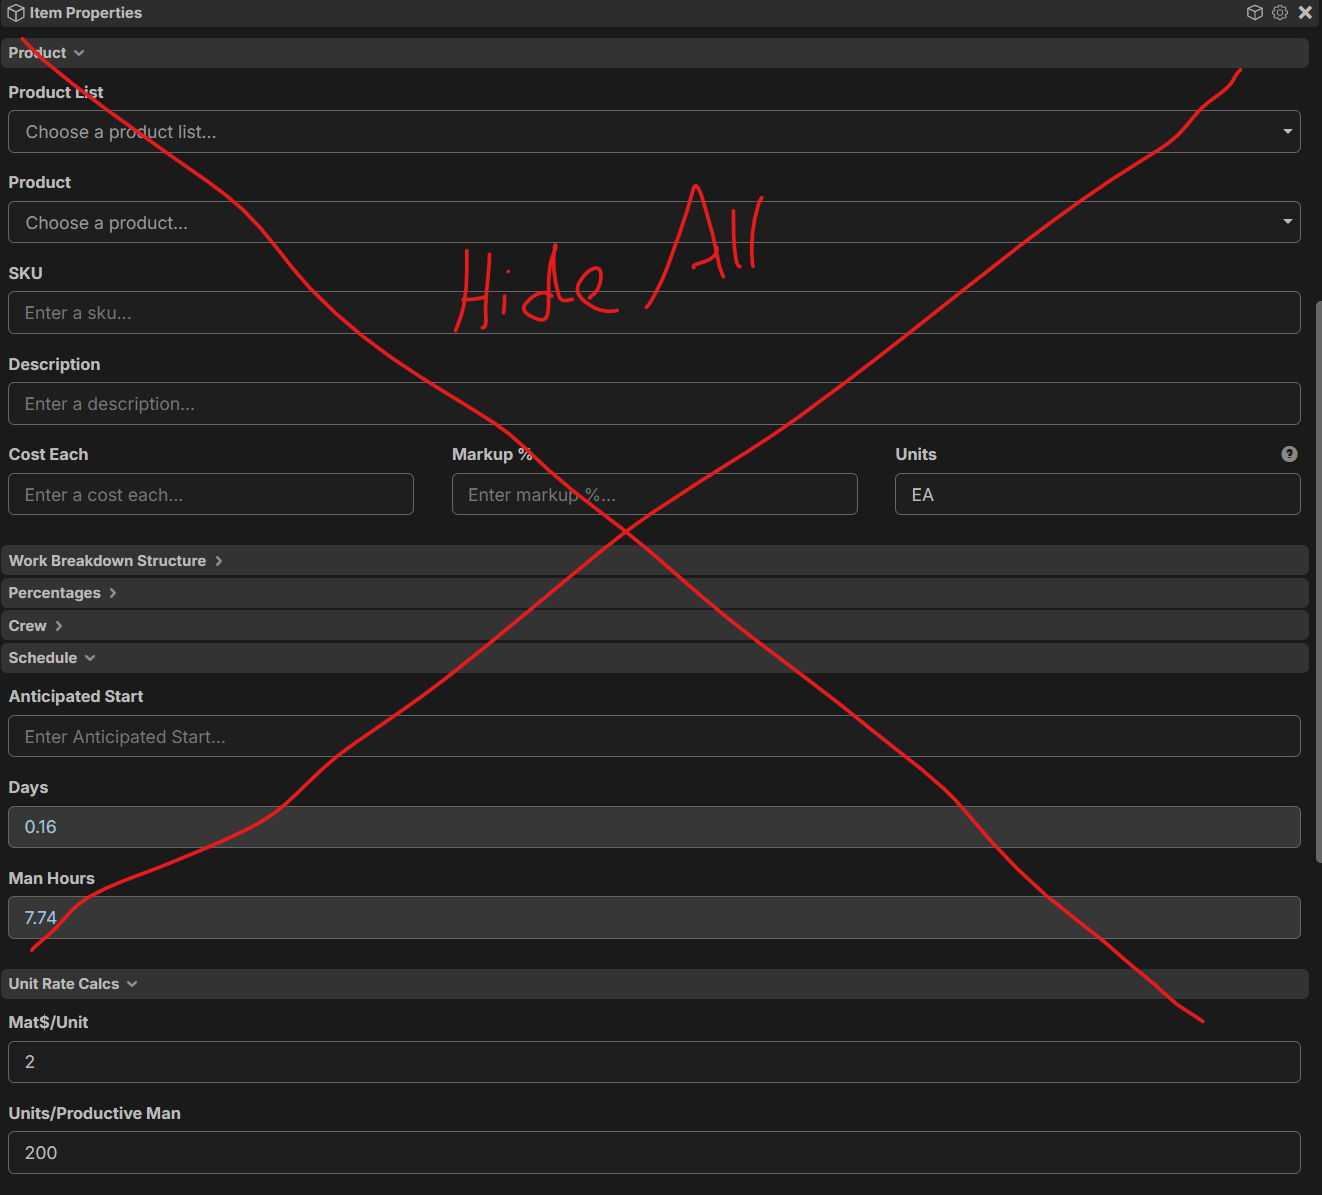
Task: Click into the SKU input field
Action: point(654,313)
